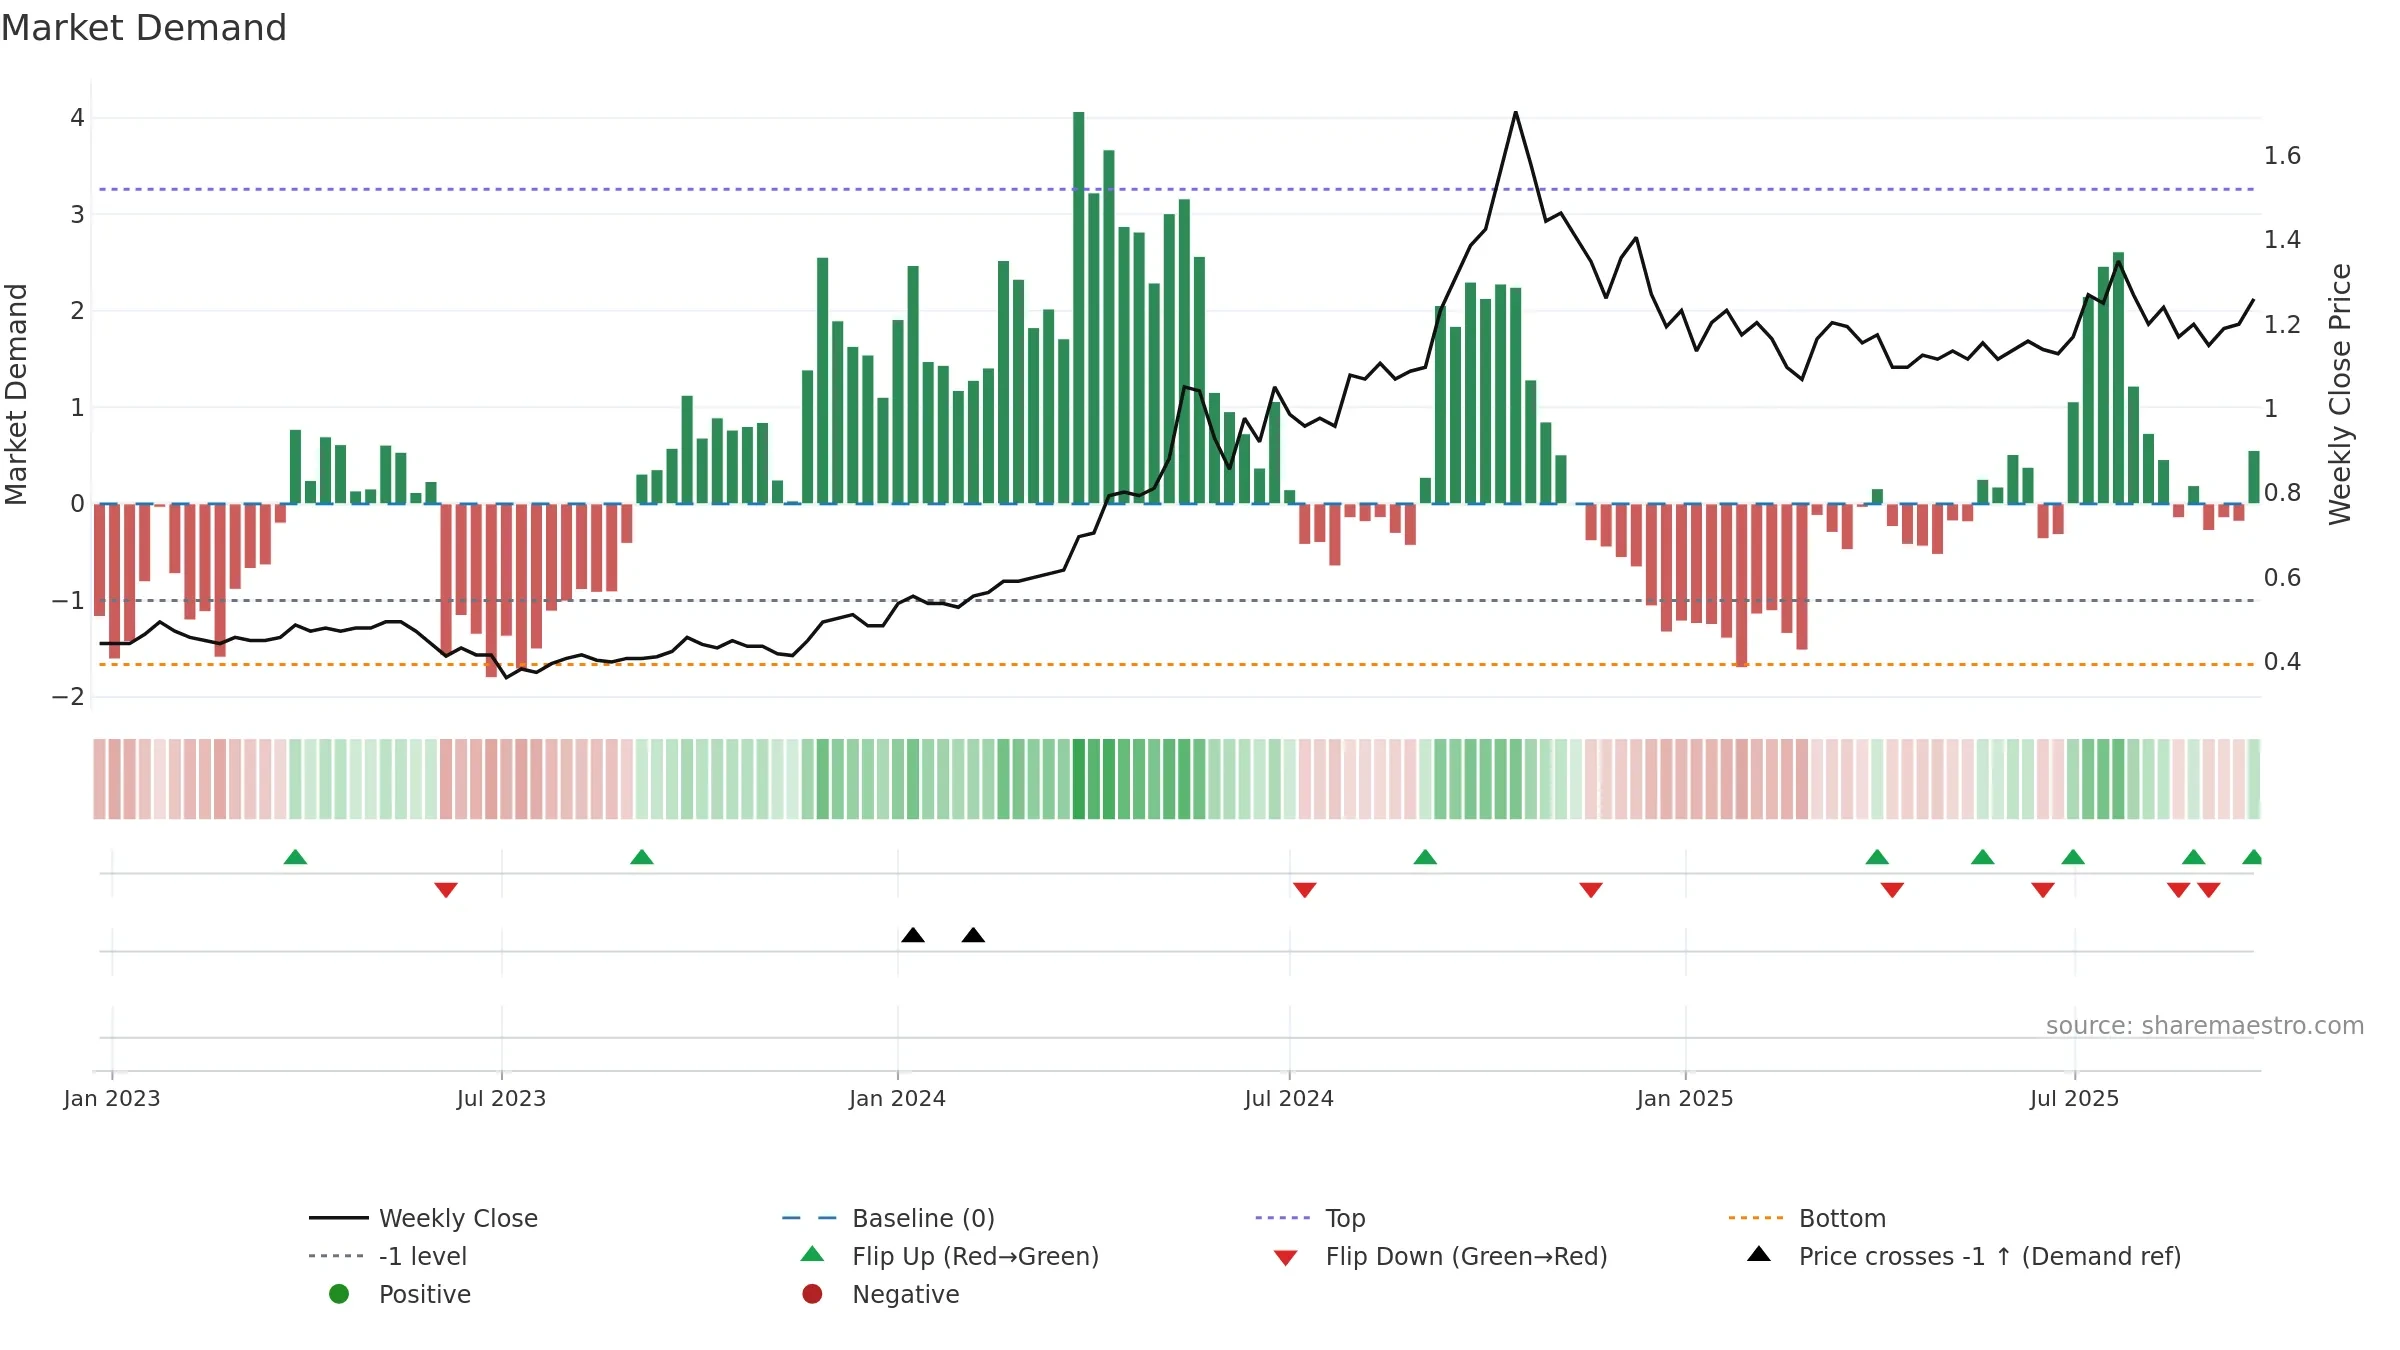Image resolution: width=2400 pixels, height=1350 pixels.
Task: Click the second black price-cross marker in early 2024
Action: coord(973,935)
